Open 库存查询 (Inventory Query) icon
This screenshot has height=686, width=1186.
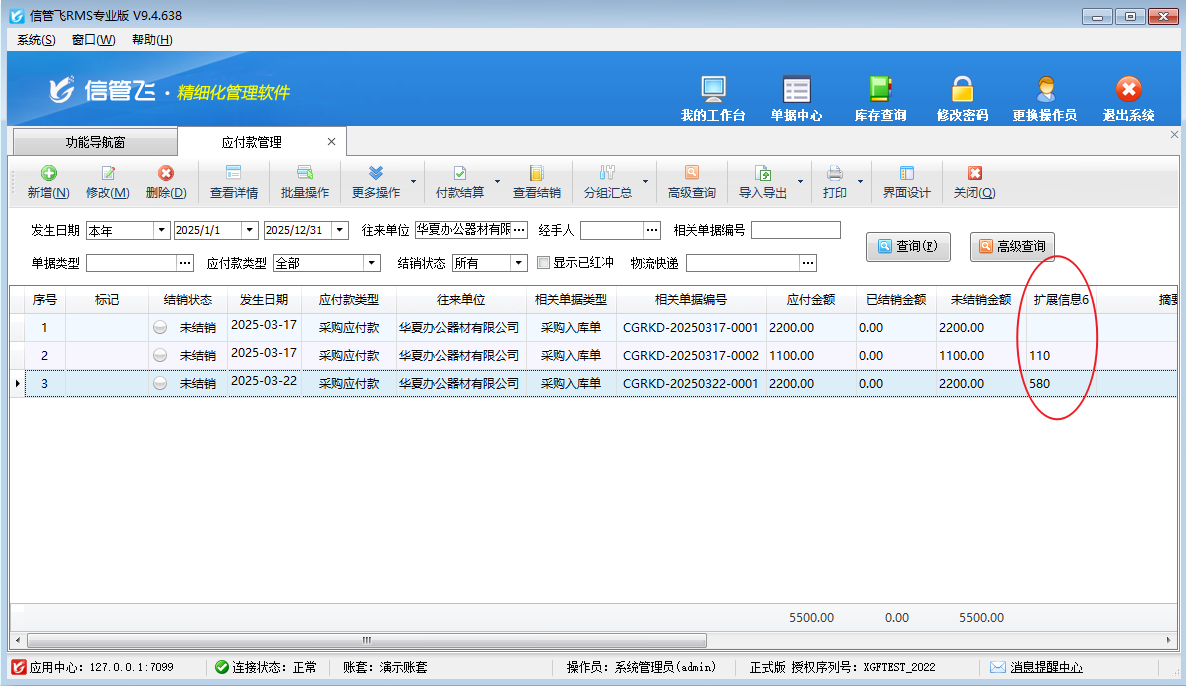(x=880, y=90)
